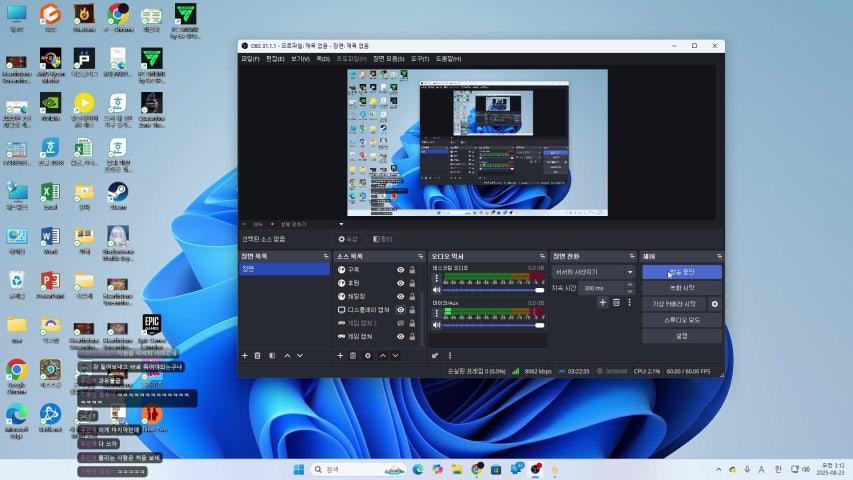
Task: Open the 보기(V) menu
Action: click(x=300, y=59)
